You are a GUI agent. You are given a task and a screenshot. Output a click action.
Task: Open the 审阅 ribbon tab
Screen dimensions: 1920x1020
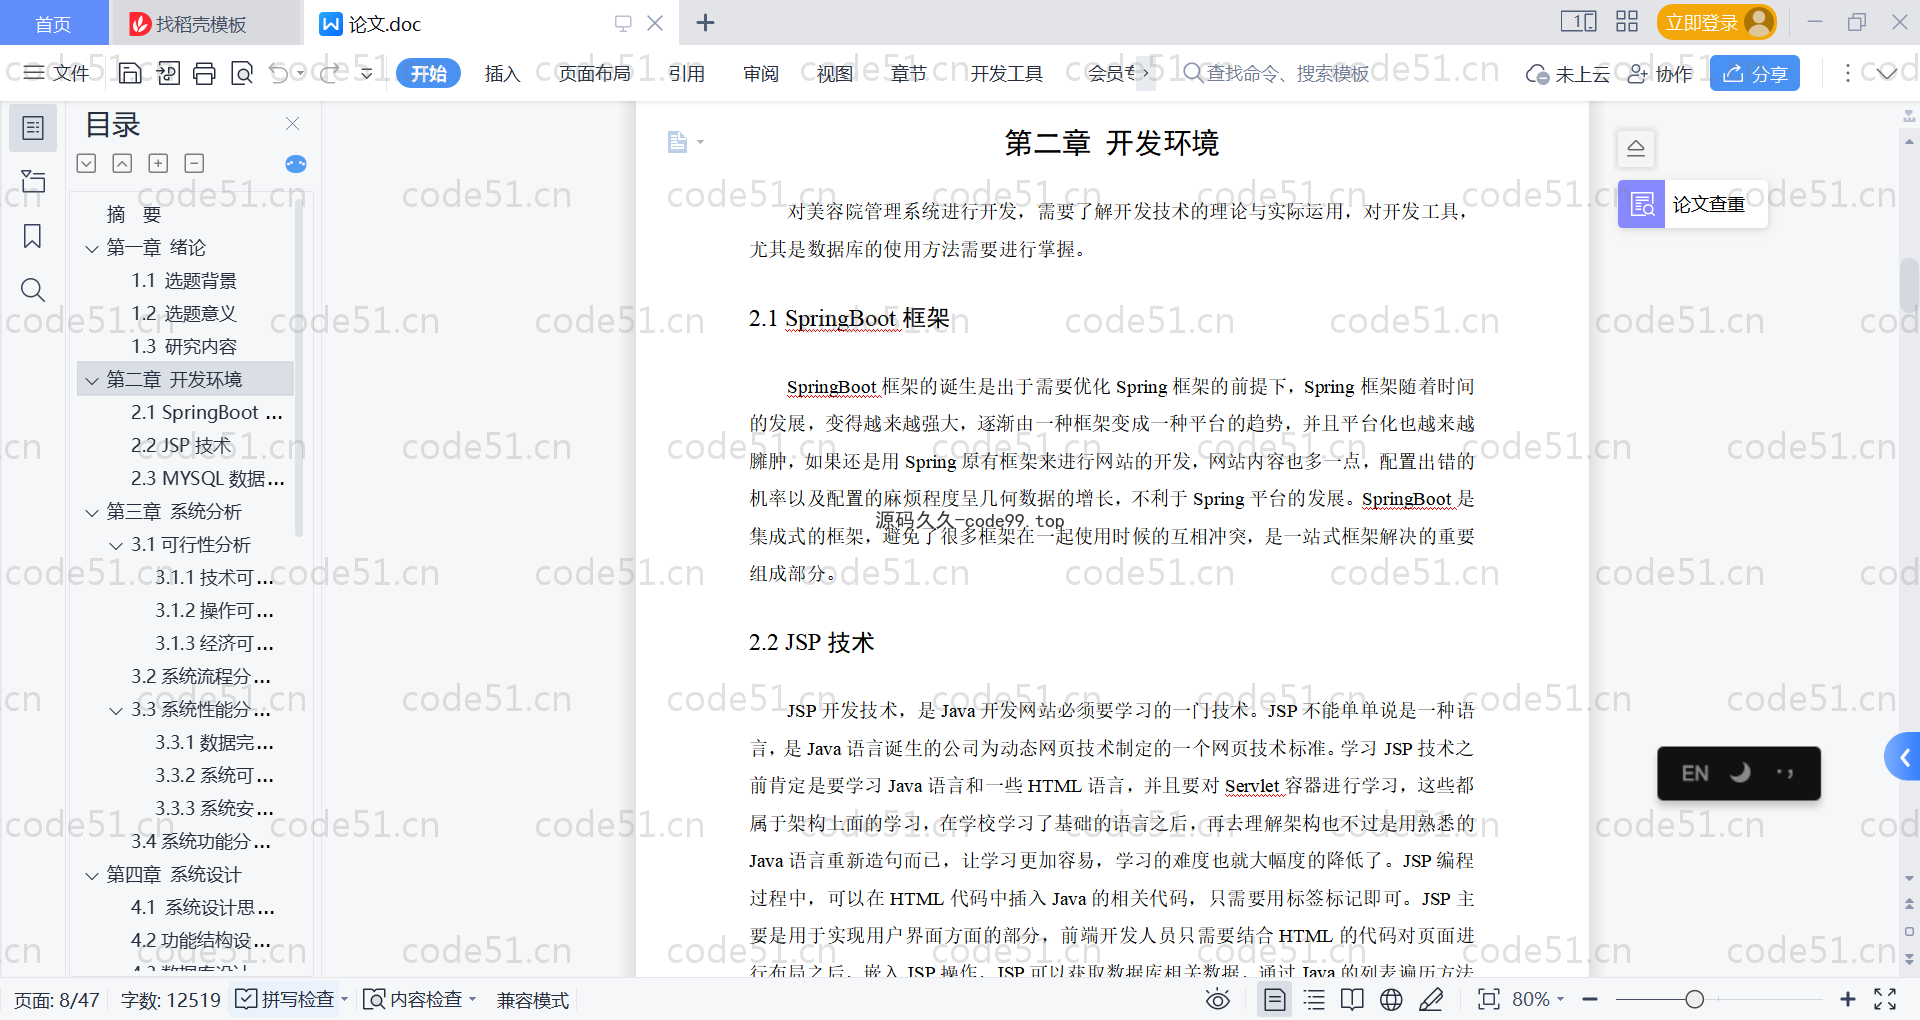point(761,73)
